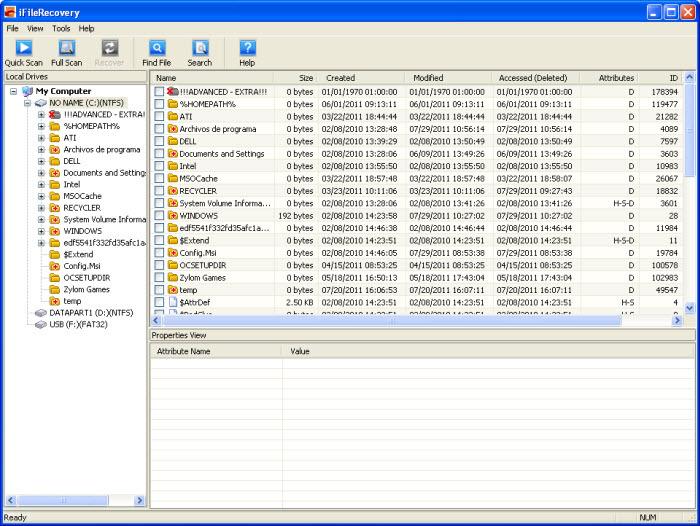Click the file list's scroll down arrow
Viewport: 700px width, 526px height.
[x=689, y=308]
